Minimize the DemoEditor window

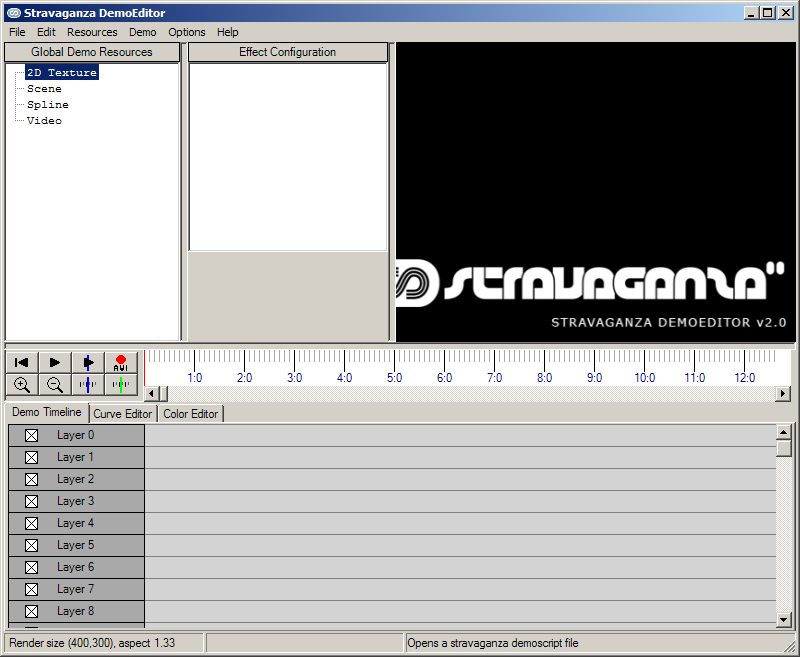pyautogui.click(x=751, y=13)
